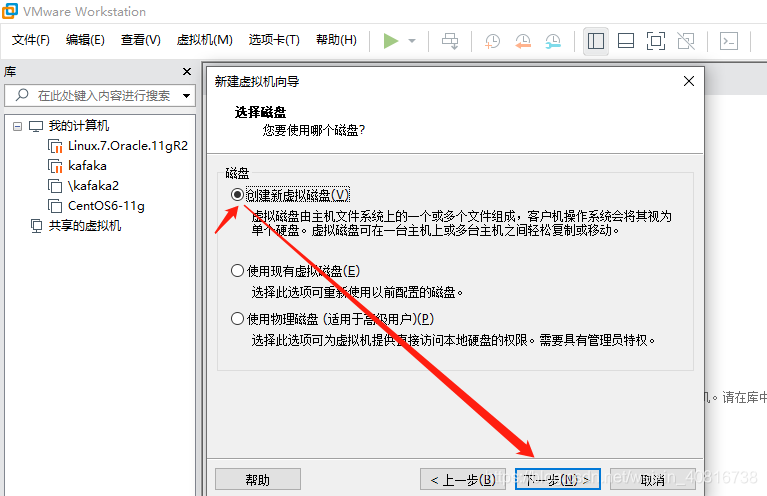The height and width of the screenshot is (496, 767).
Task: Collapse the 我的计算机 tree node
Action: coord(18,127)
